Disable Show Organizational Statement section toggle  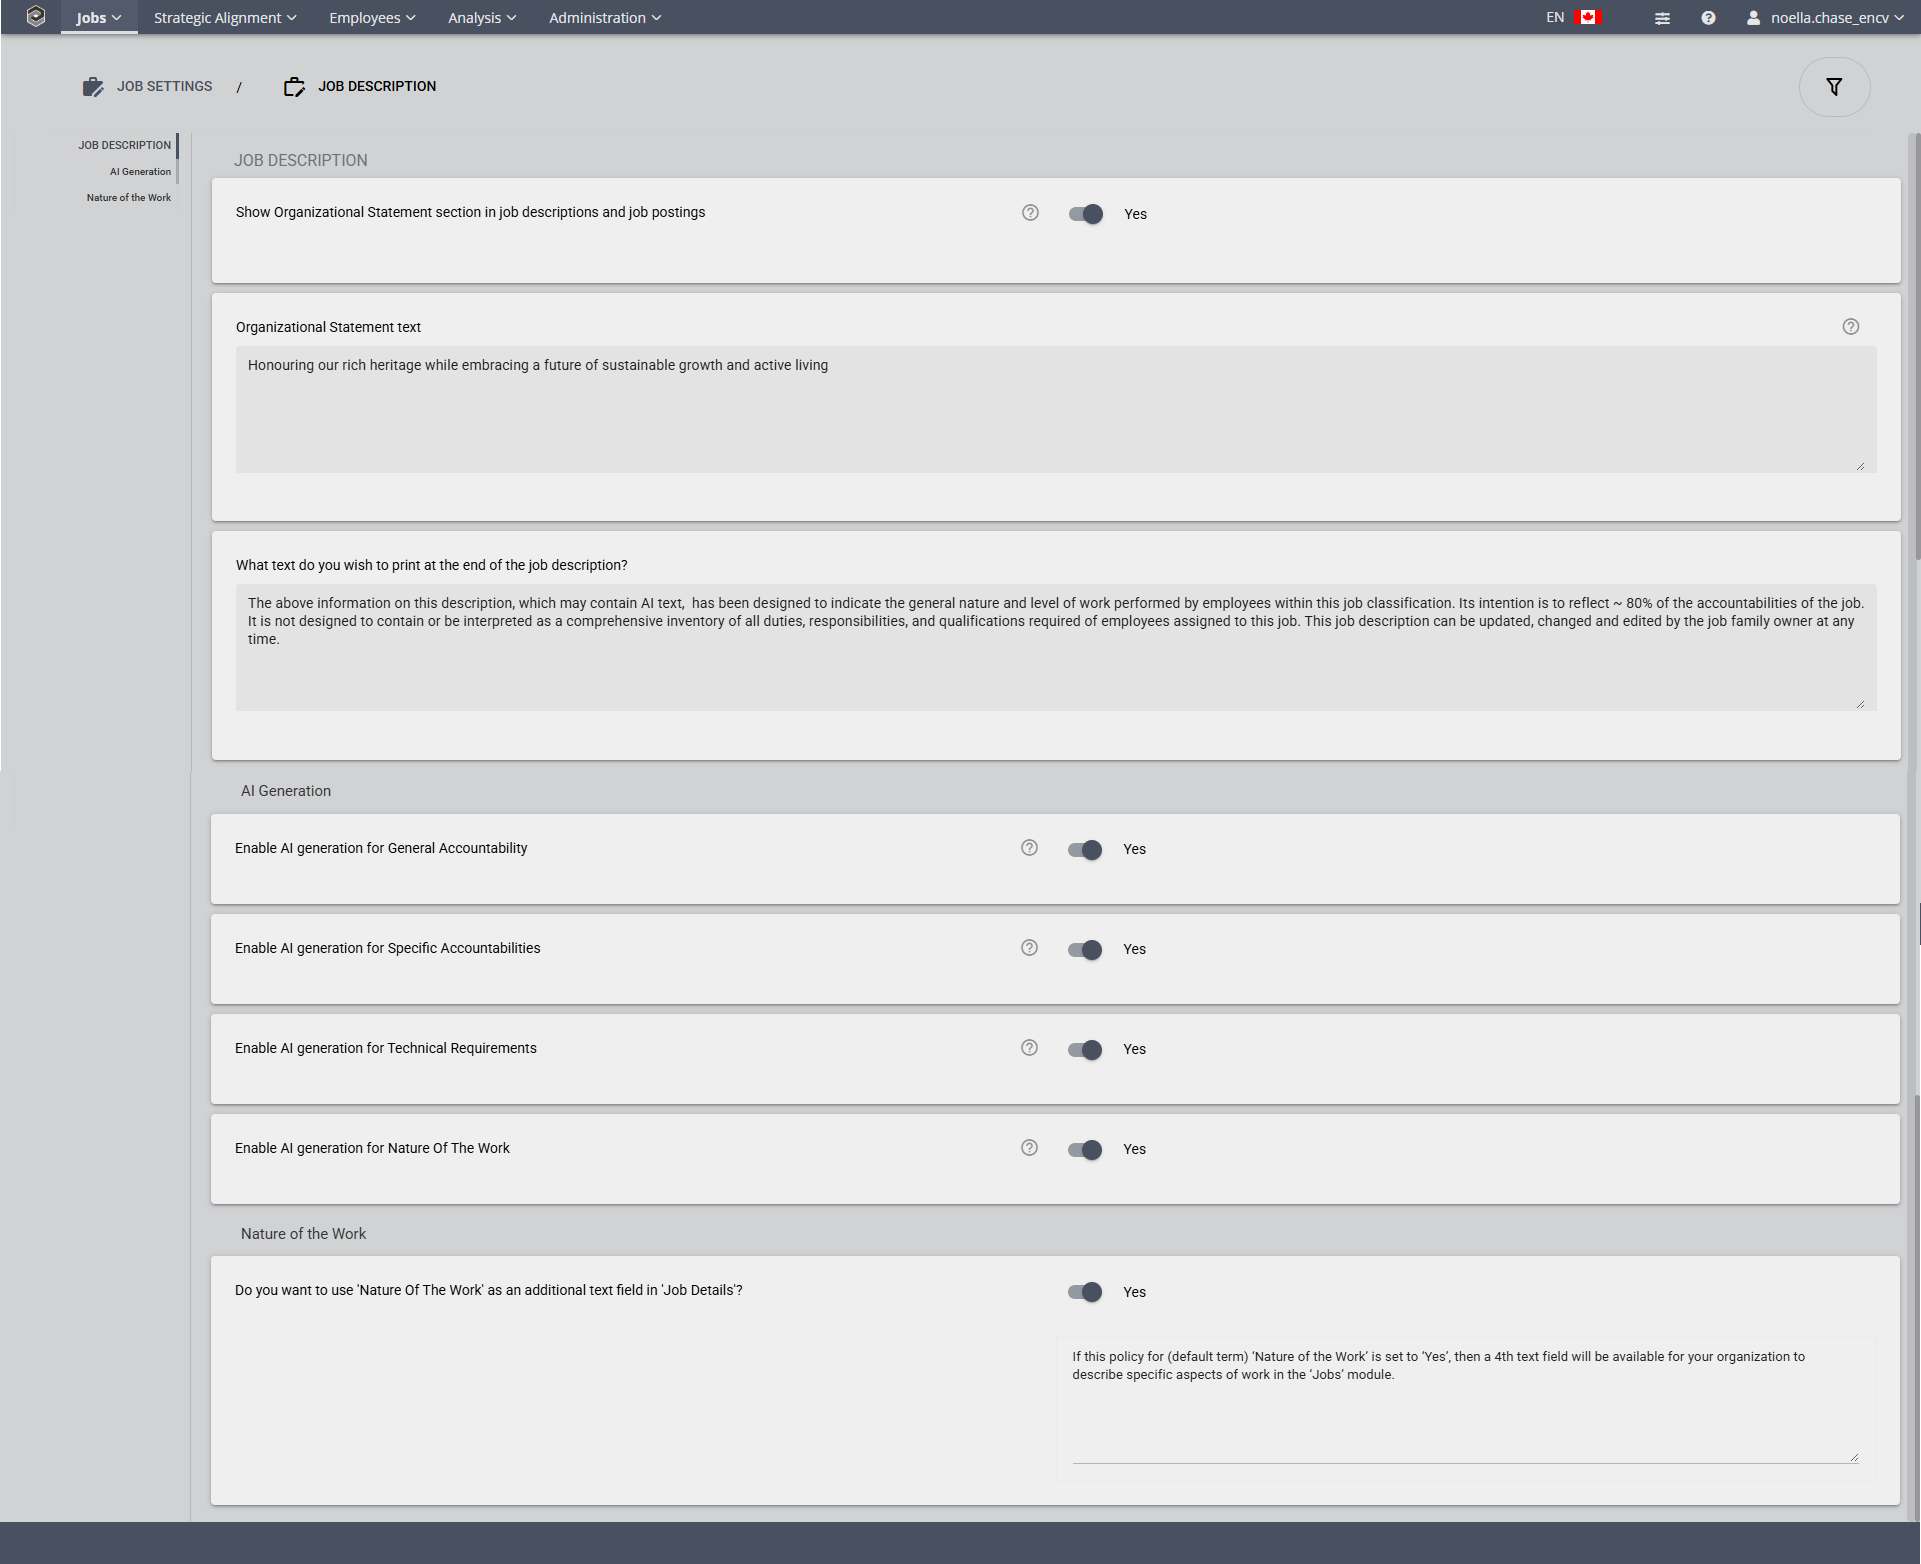[1086, 214]
